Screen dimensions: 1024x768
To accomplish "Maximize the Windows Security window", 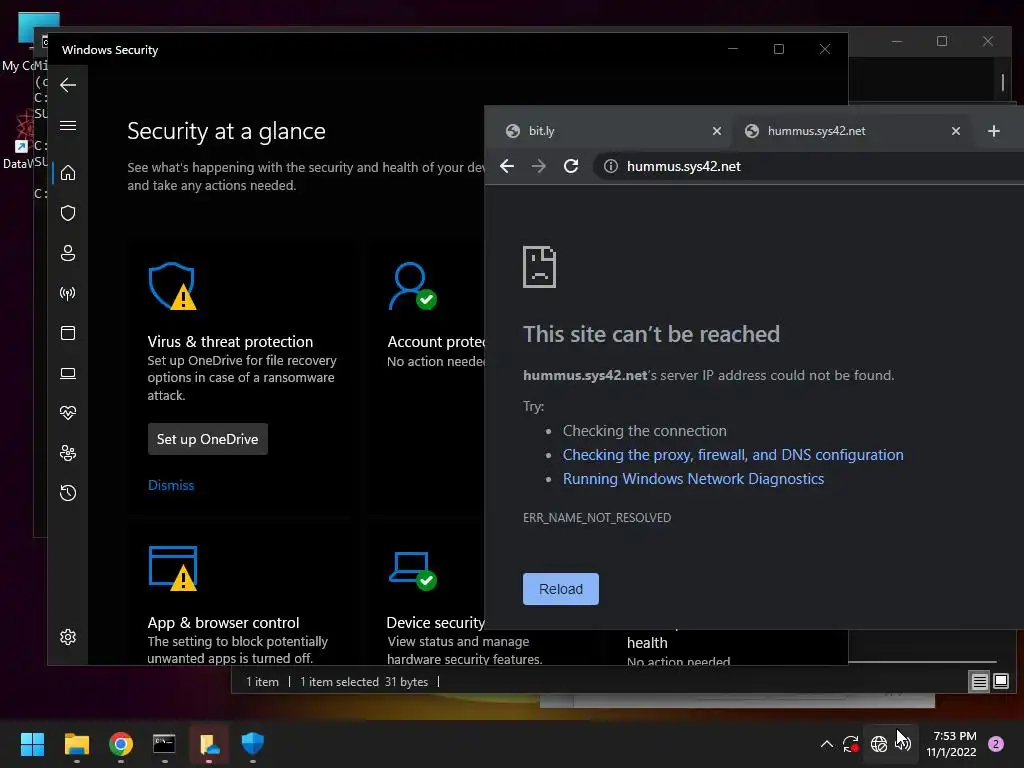I will tap(779, 50).
